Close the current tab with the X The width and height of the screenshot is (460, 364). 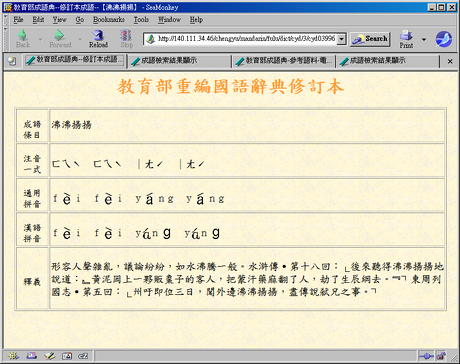pos(450,61)
